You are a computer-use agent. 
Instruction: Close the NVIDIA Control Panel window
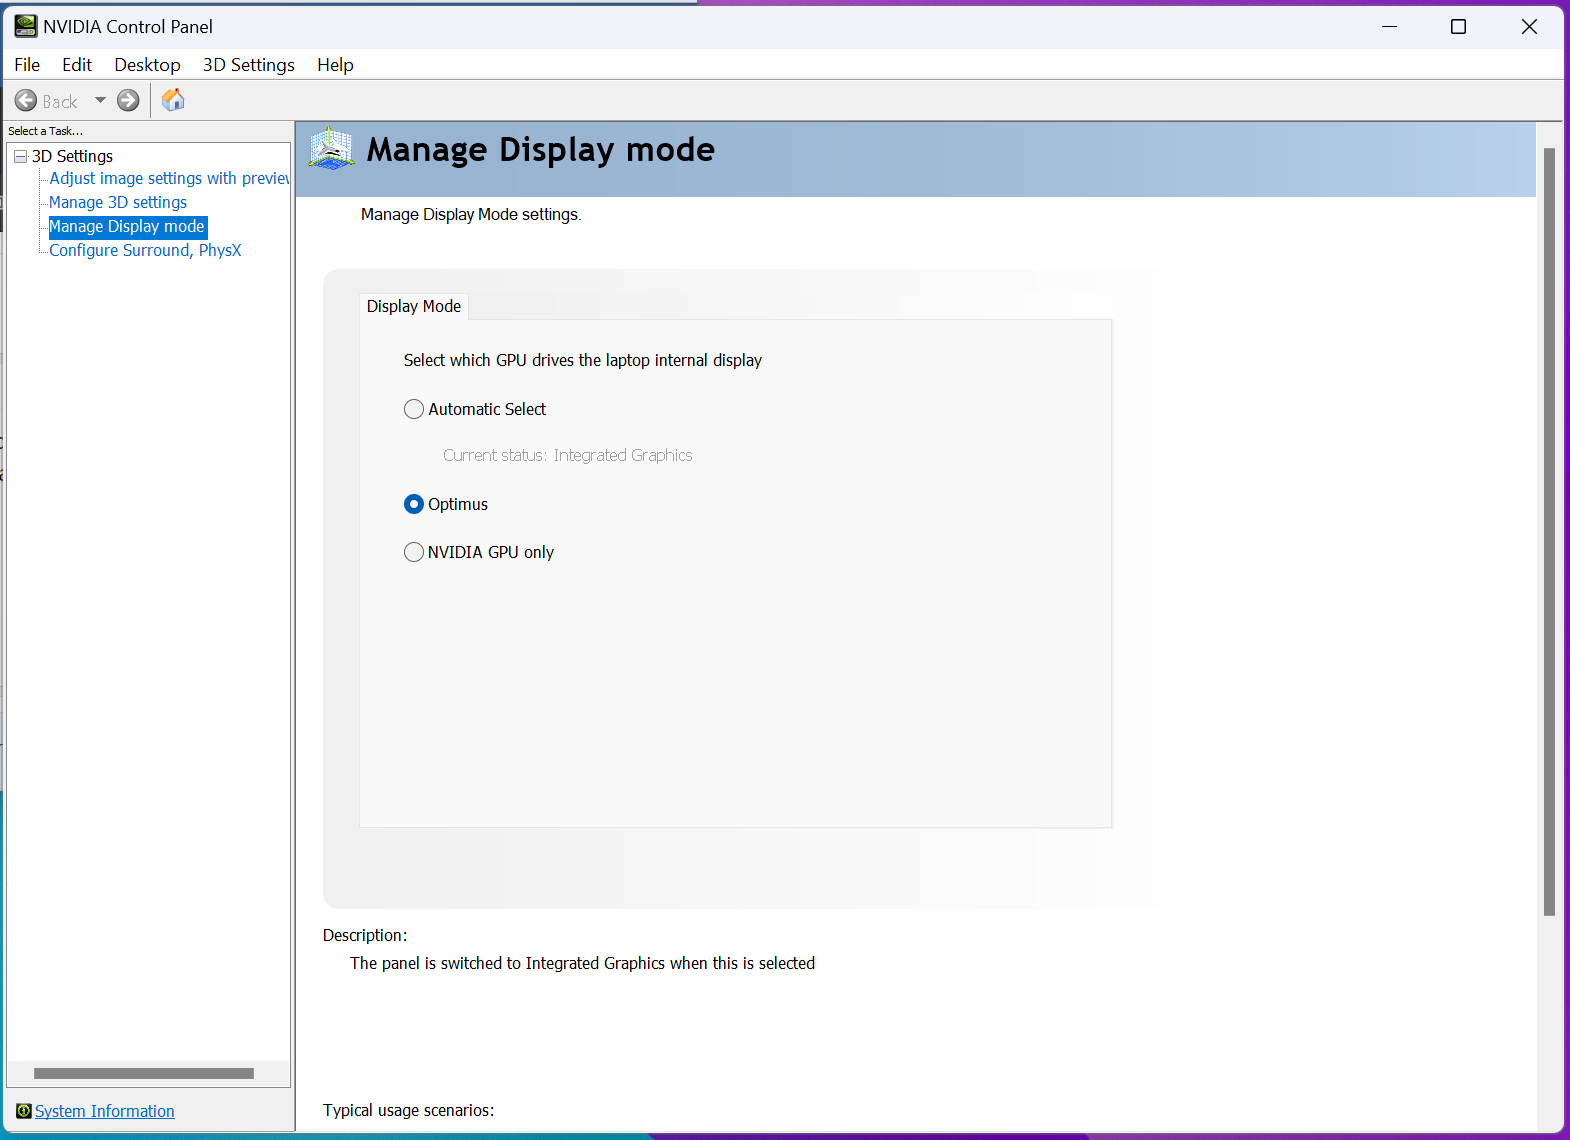(x=1529, y=27)
